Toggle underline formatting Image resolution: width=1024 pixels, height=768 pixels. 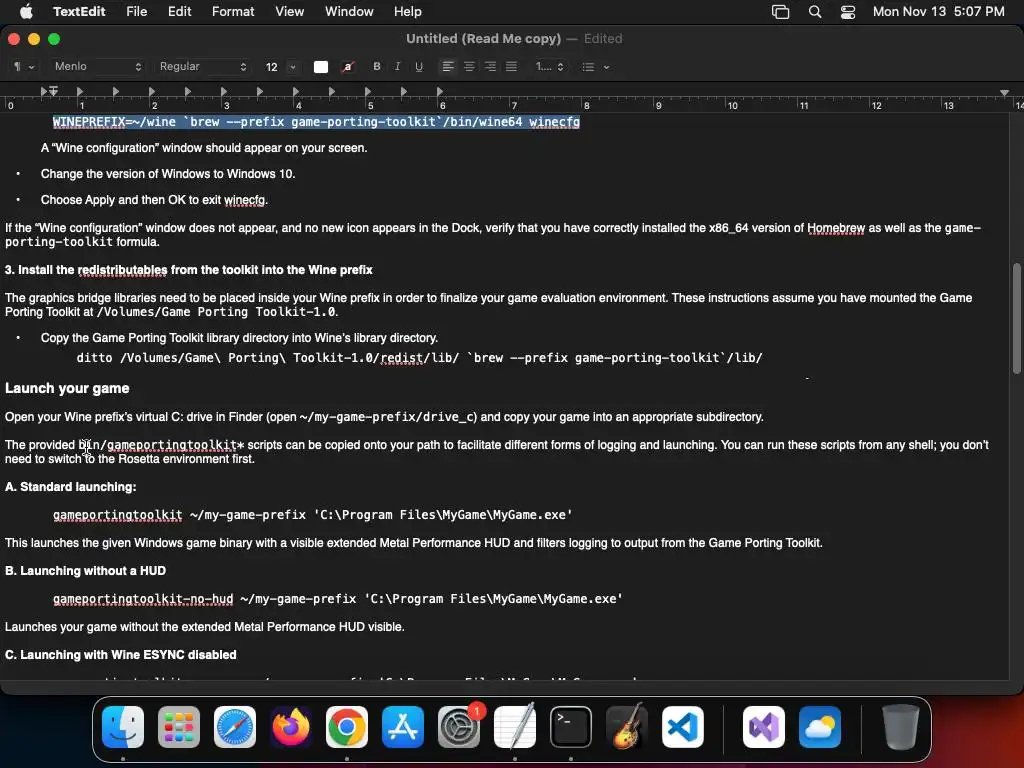419,67
